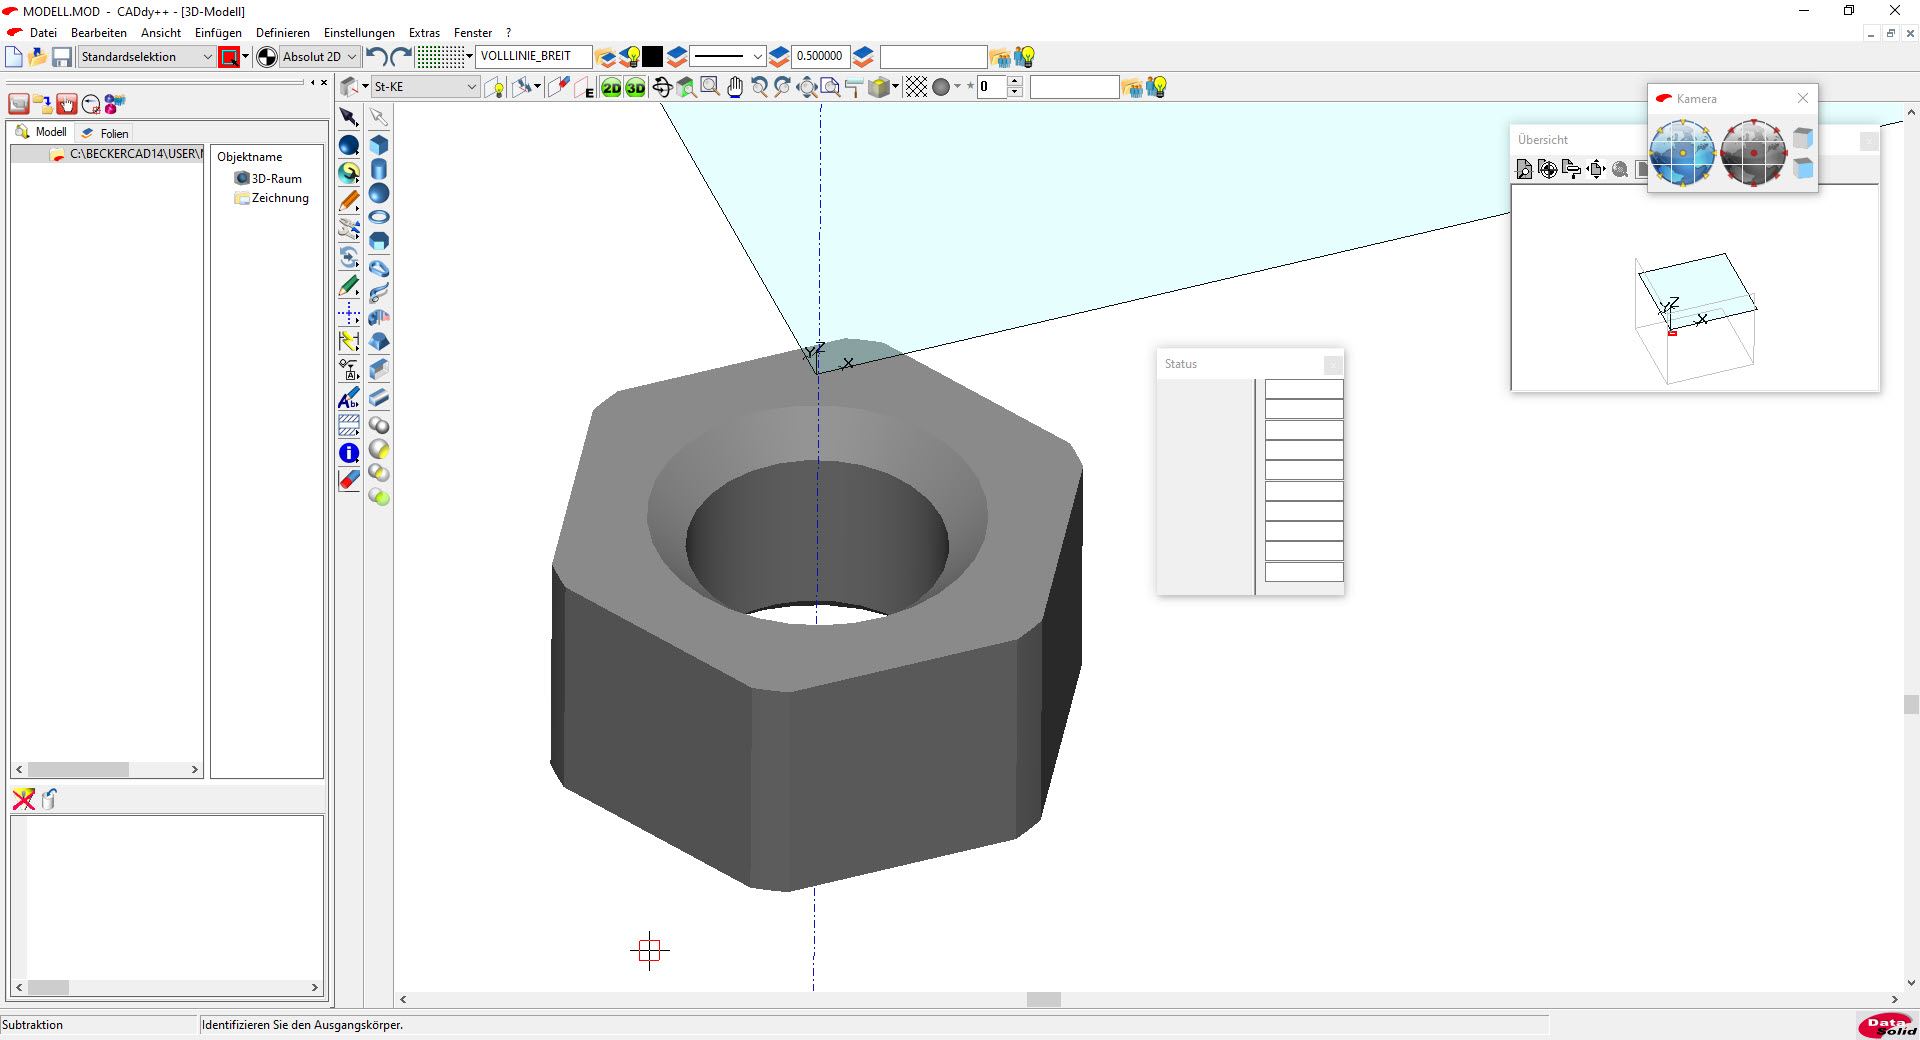
Task: Select 3D-Raum in the object tree
Action: [x=268, y=179]
